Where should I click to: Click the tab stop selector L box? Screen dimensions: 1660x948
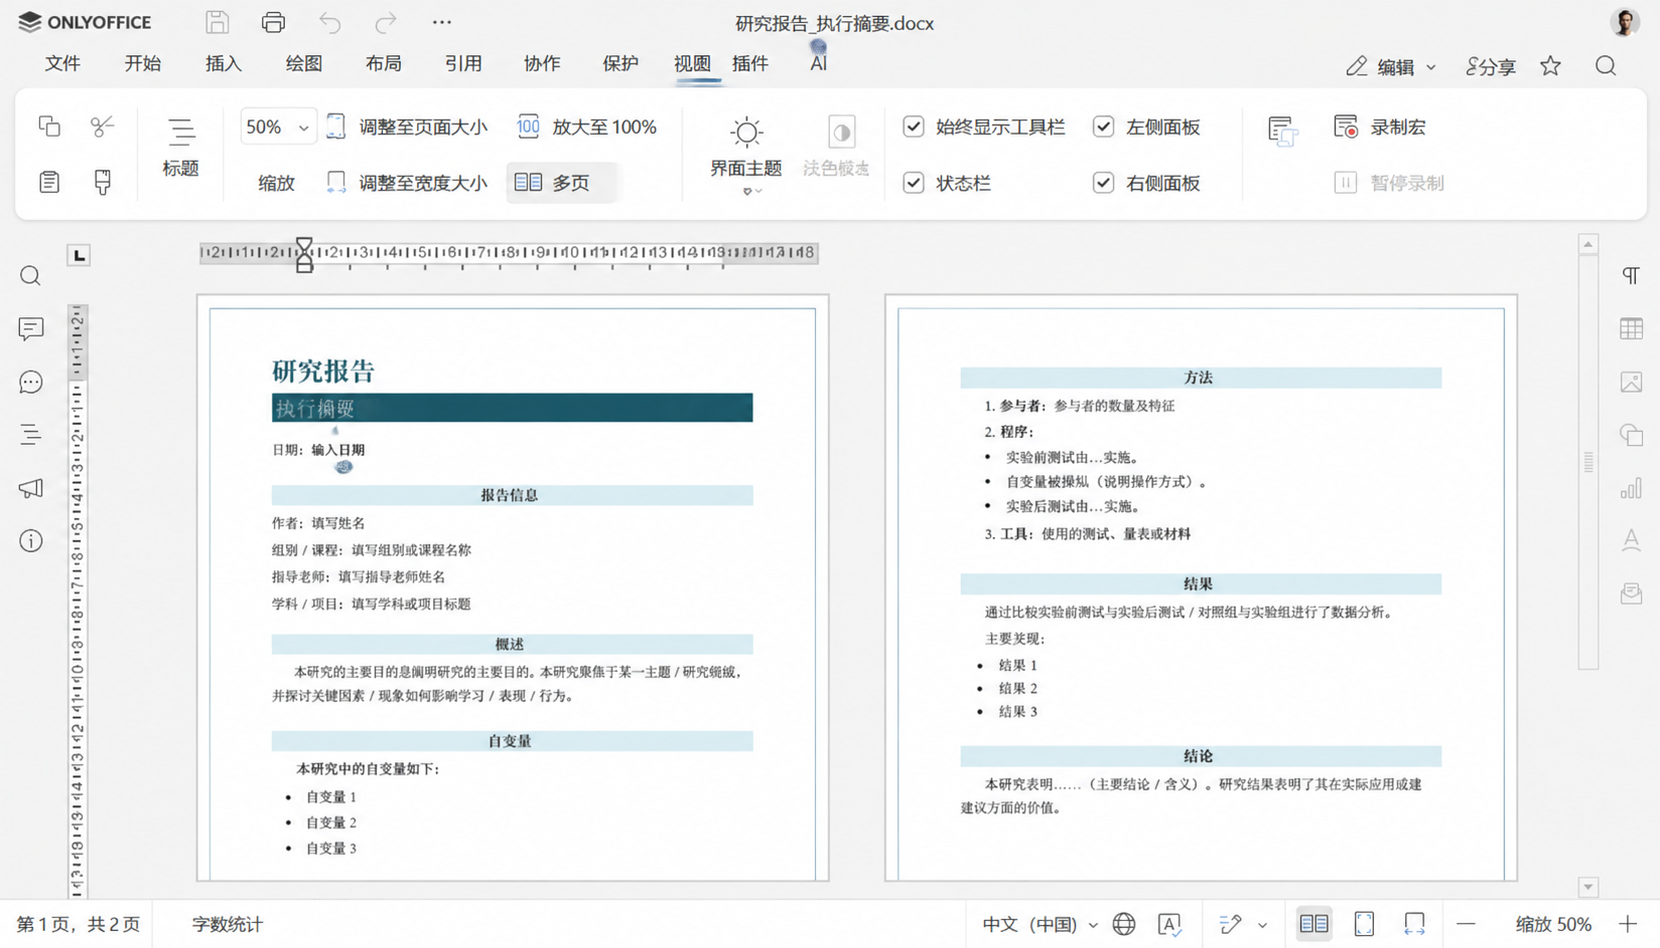point(79,255)
